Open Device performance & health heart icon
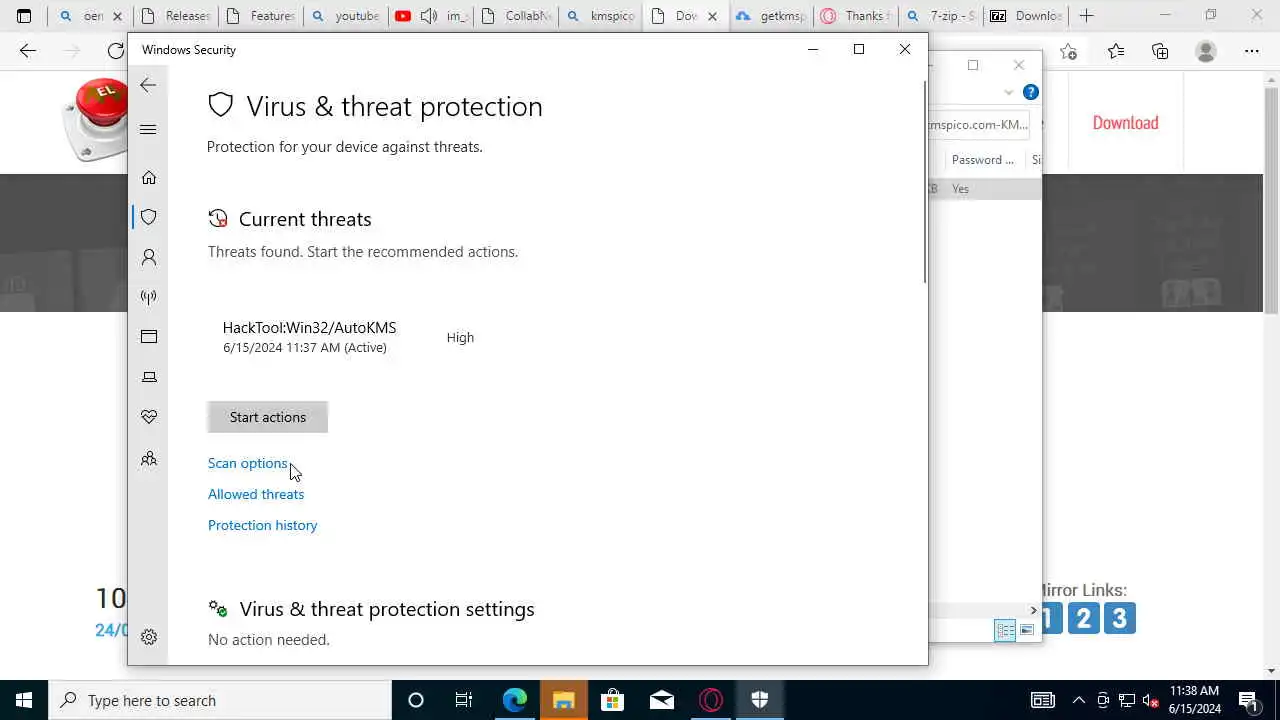Image resolution: width=1280 pixels, height=720 pixels. [x=149, y=417]
